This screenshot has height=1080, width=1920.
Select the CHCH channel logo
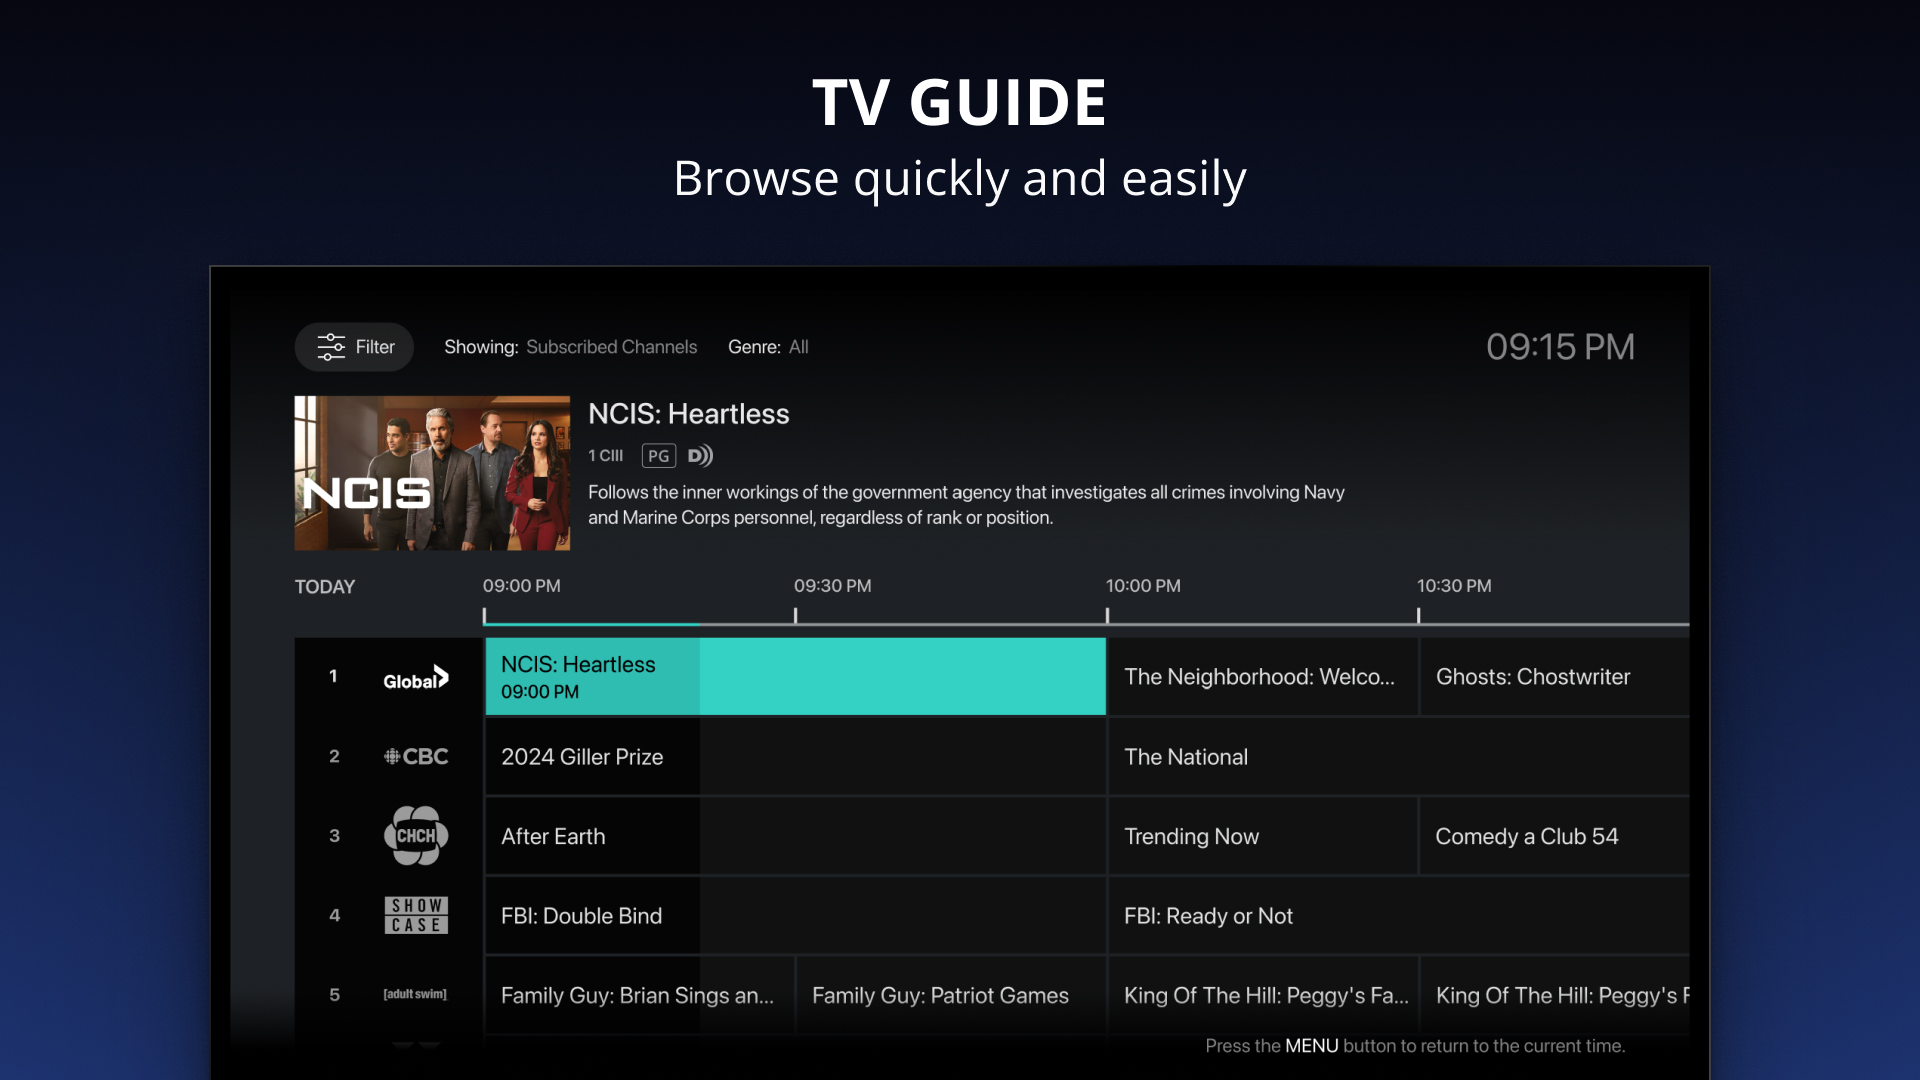pyautogui.click(x=416, y=836)
